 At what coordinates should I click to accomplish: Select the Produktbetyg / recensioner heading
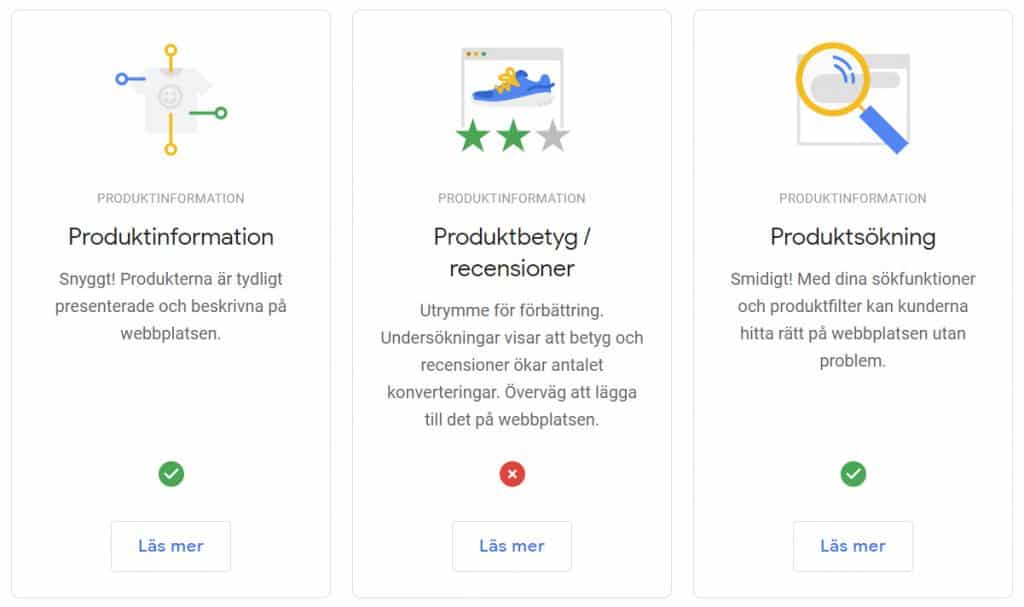[x=512, y=252]
